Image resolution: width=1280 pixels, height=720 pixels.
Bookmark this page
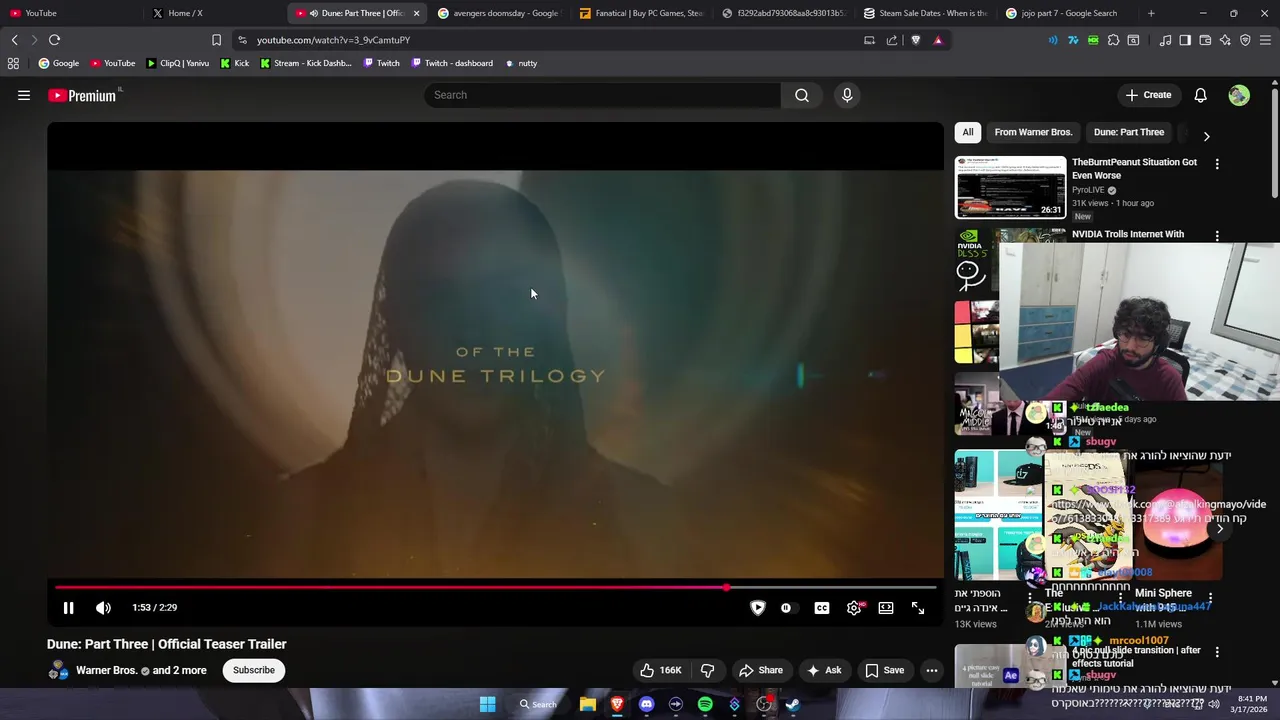(216, 40)
